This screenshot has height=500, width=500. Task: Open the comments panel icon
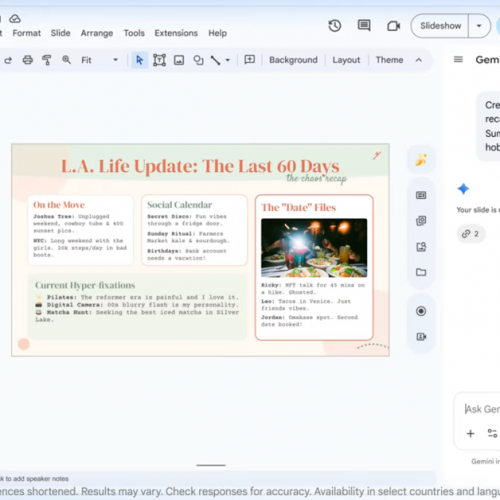click(364, 26)
